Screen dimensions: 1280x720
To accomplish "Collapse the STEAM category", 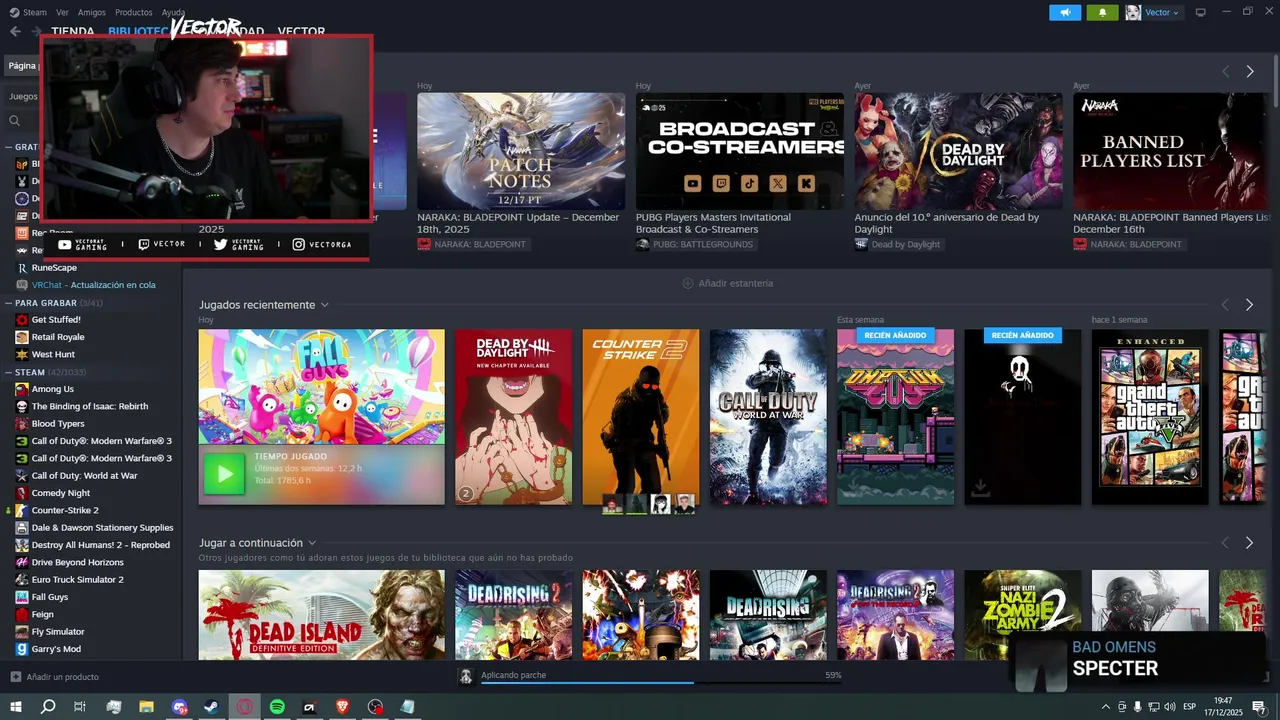I will (9, 372).
